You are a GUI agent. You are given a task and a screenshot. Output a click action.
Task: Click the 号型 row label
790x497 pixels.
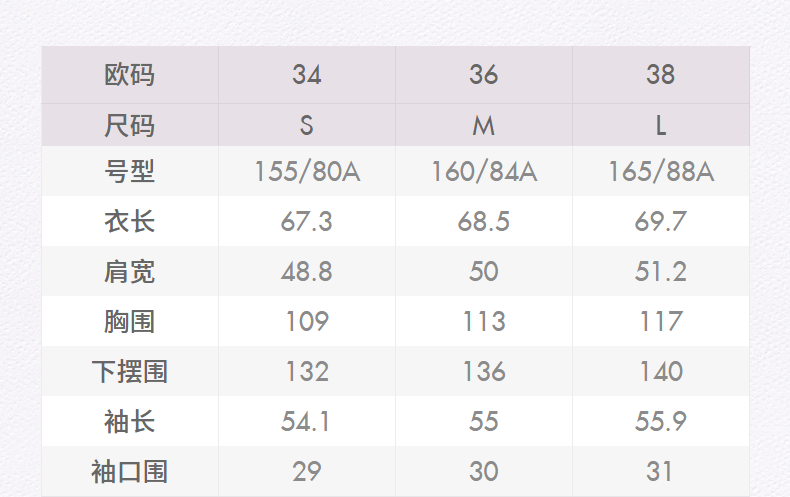130,172
